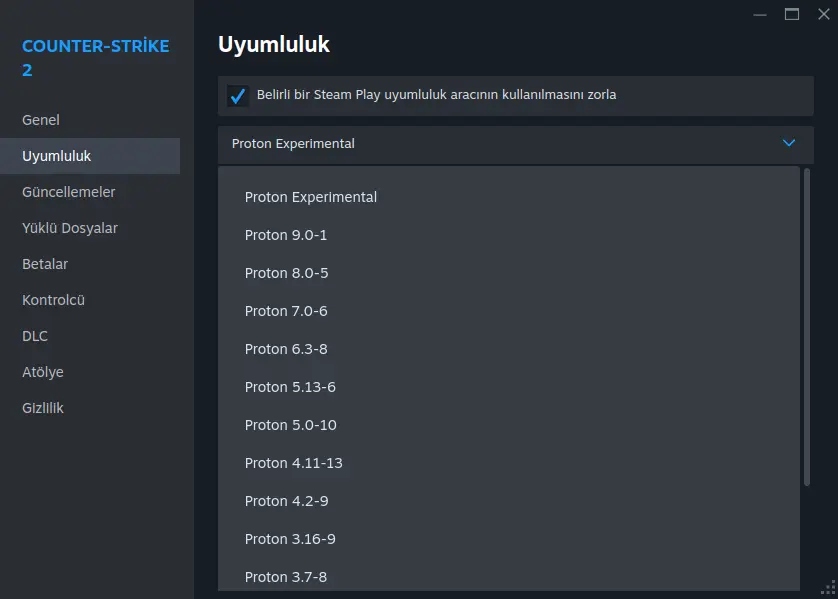
Task: Pick Proton 6.3-8 from dropdown list
Action: [x=508, y=349]
